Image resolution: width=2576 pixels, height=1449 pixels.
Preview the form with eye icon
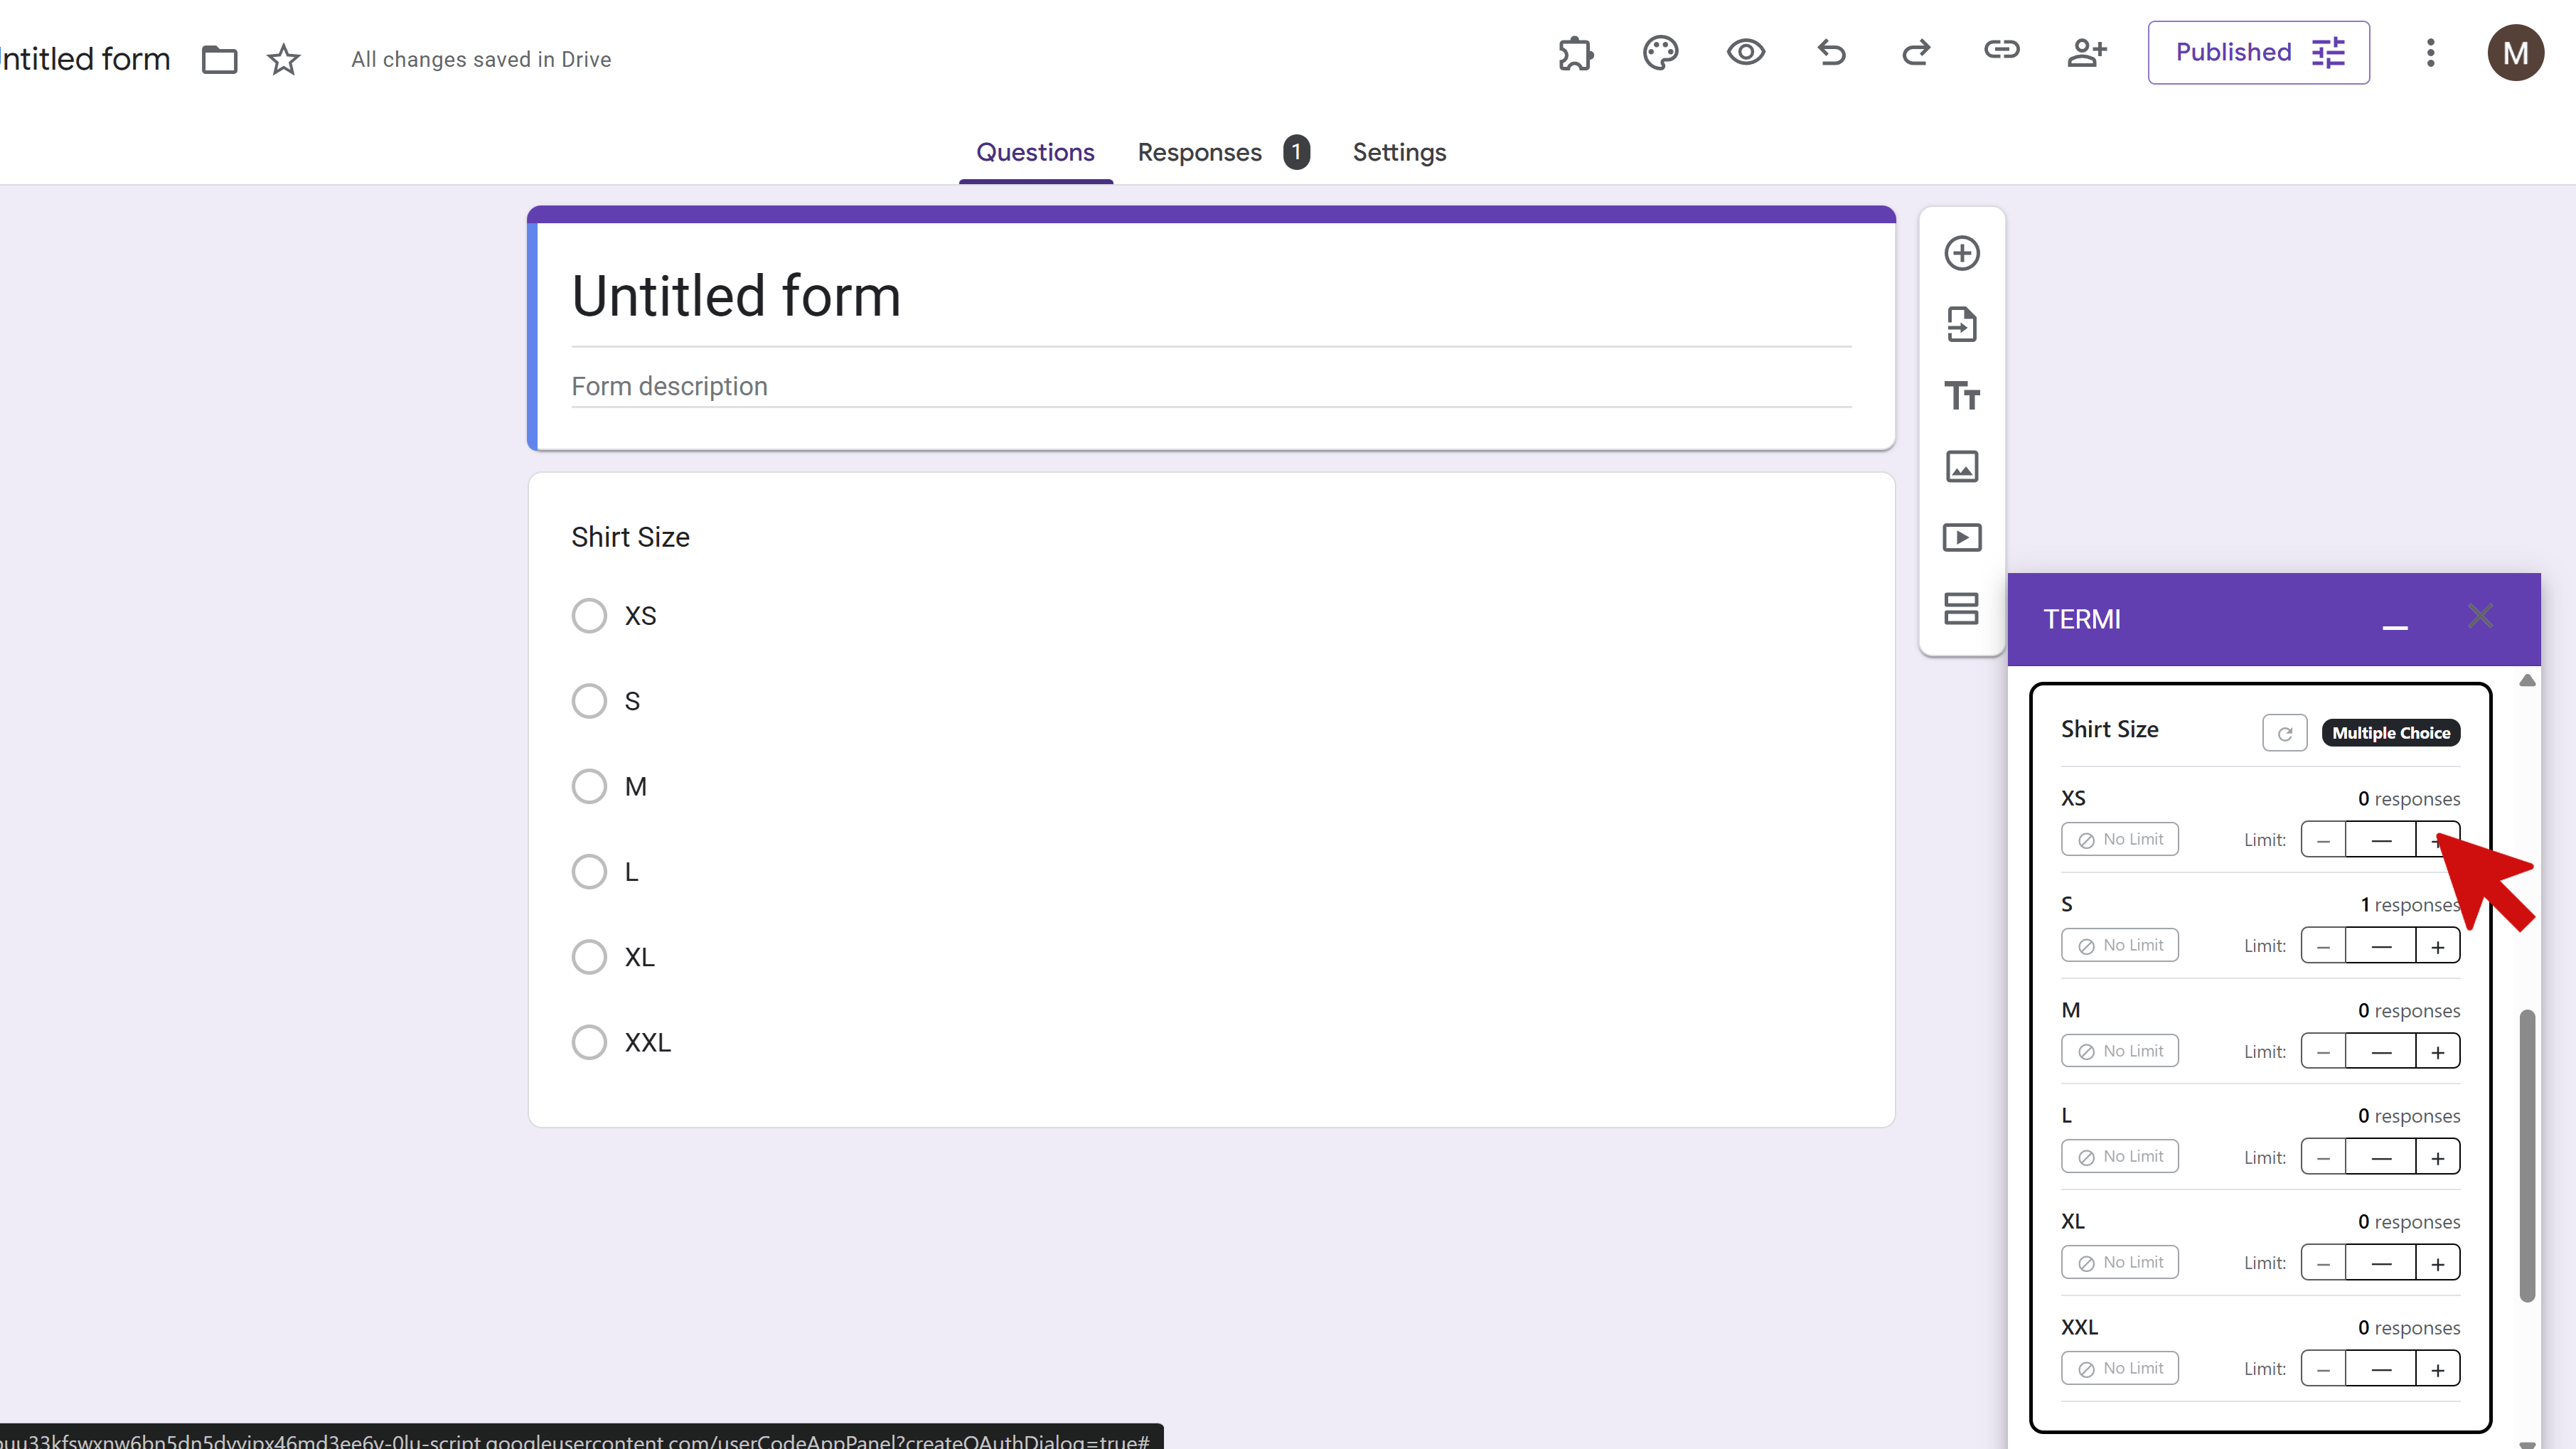1745,53
